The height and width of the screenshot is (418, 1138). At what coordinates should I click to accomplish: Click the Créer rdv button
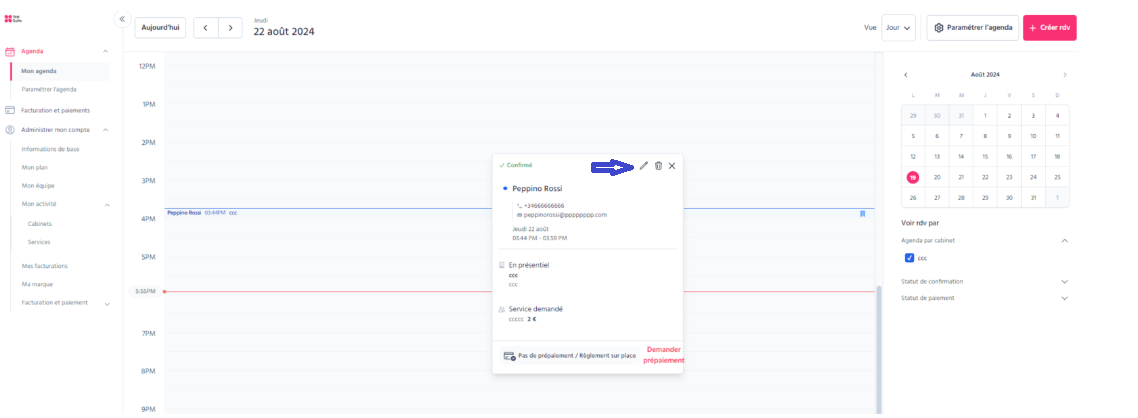click(x=1049, y=28)
